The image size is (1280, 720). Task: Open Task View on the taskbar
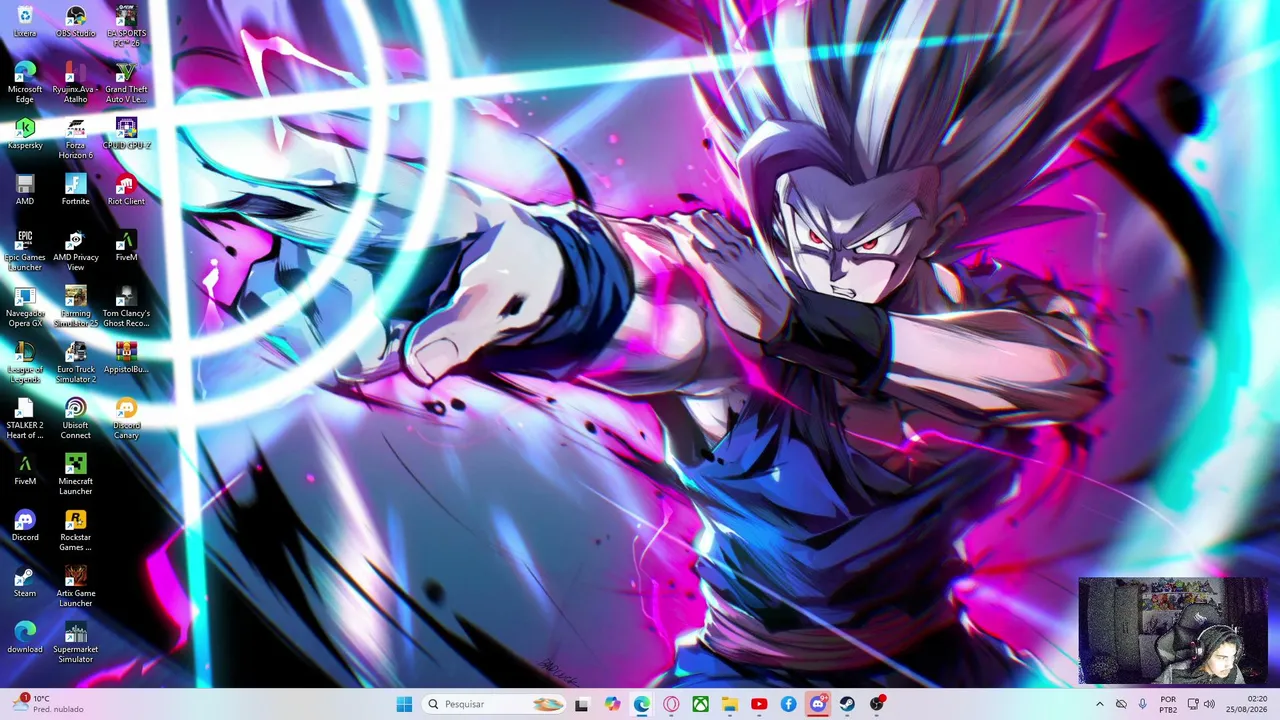582,704
